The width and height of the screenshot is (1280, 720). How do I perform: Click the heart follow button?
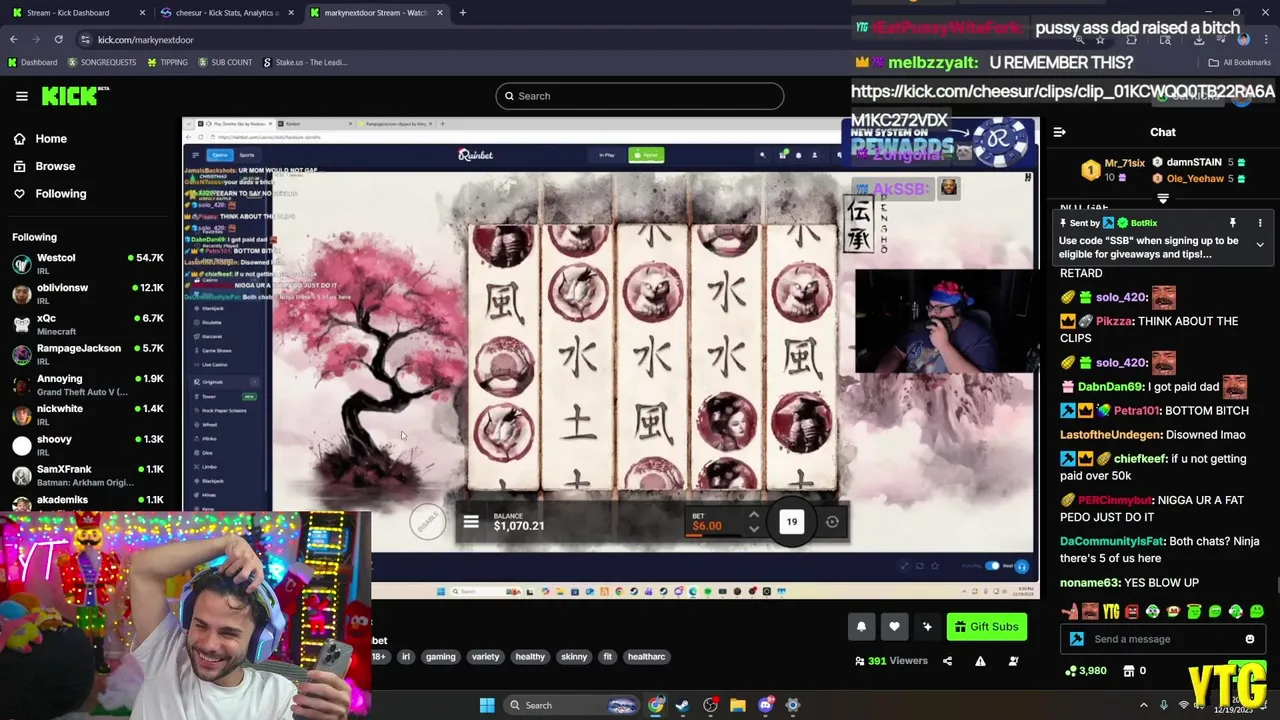coord(894,627)
